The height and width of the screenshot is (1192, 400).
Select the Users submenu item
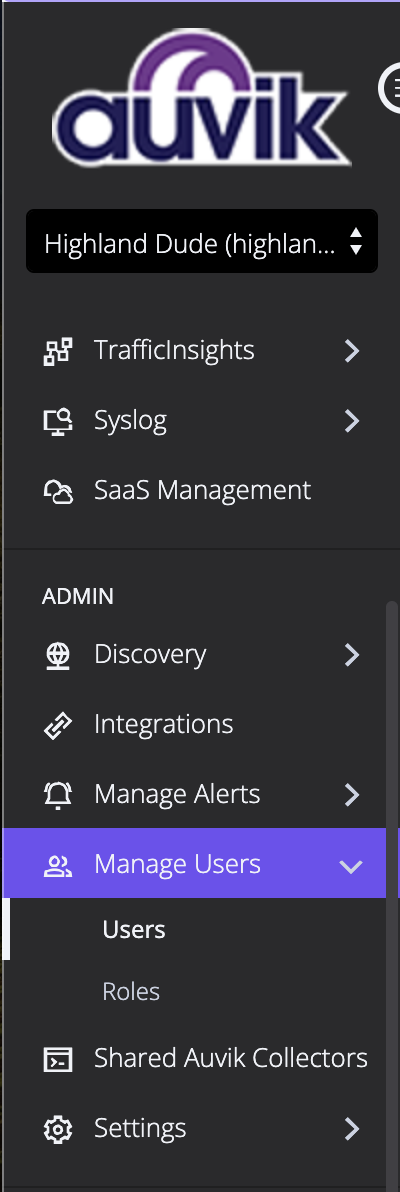pyautogui.click(x=134, y=929)
